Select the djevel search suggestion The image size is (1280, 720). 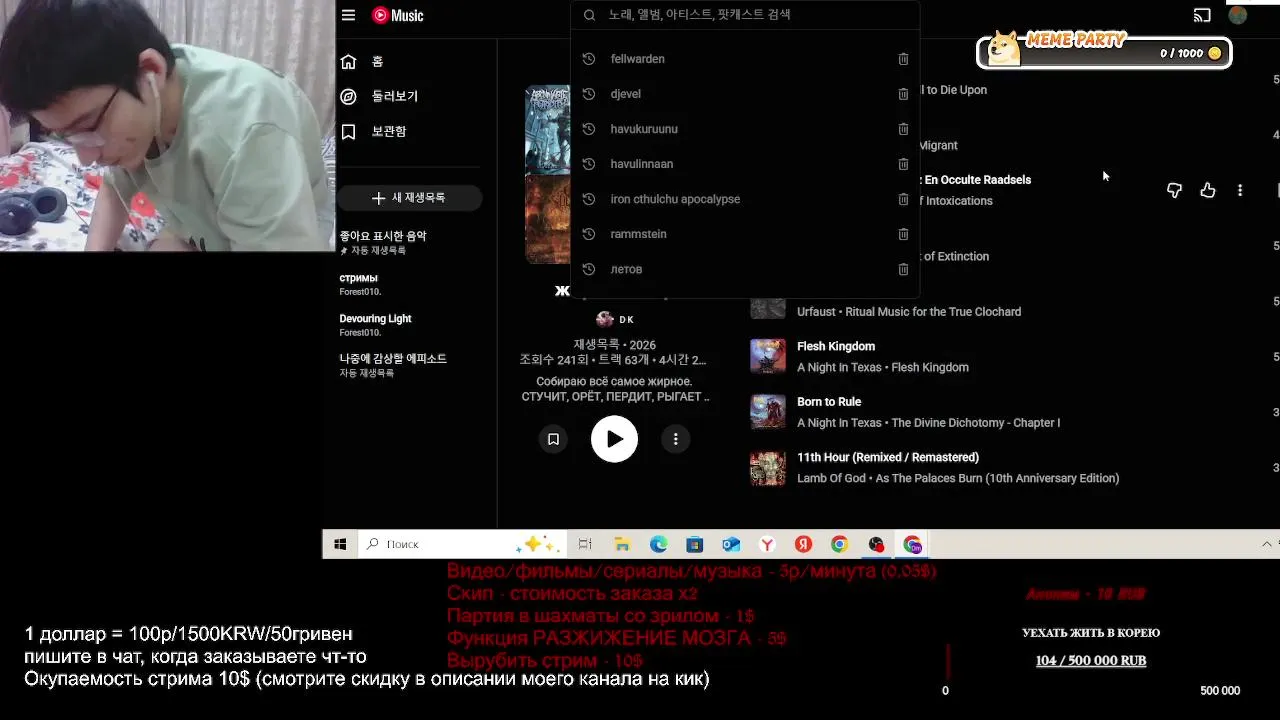[x=744, y=94]
